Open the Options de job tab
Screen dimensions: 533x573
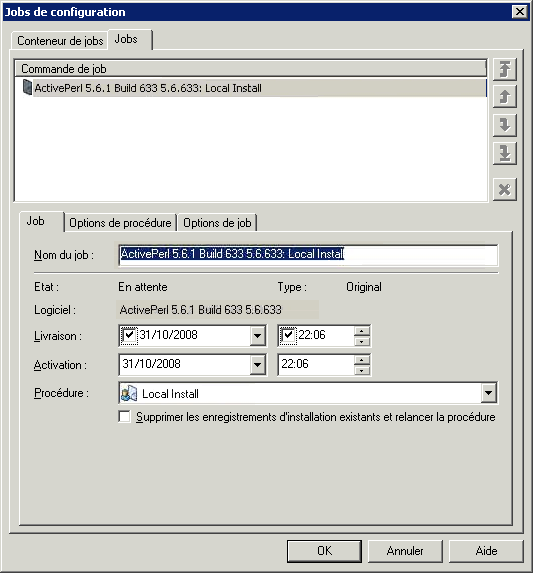click(x=217, y=223)
